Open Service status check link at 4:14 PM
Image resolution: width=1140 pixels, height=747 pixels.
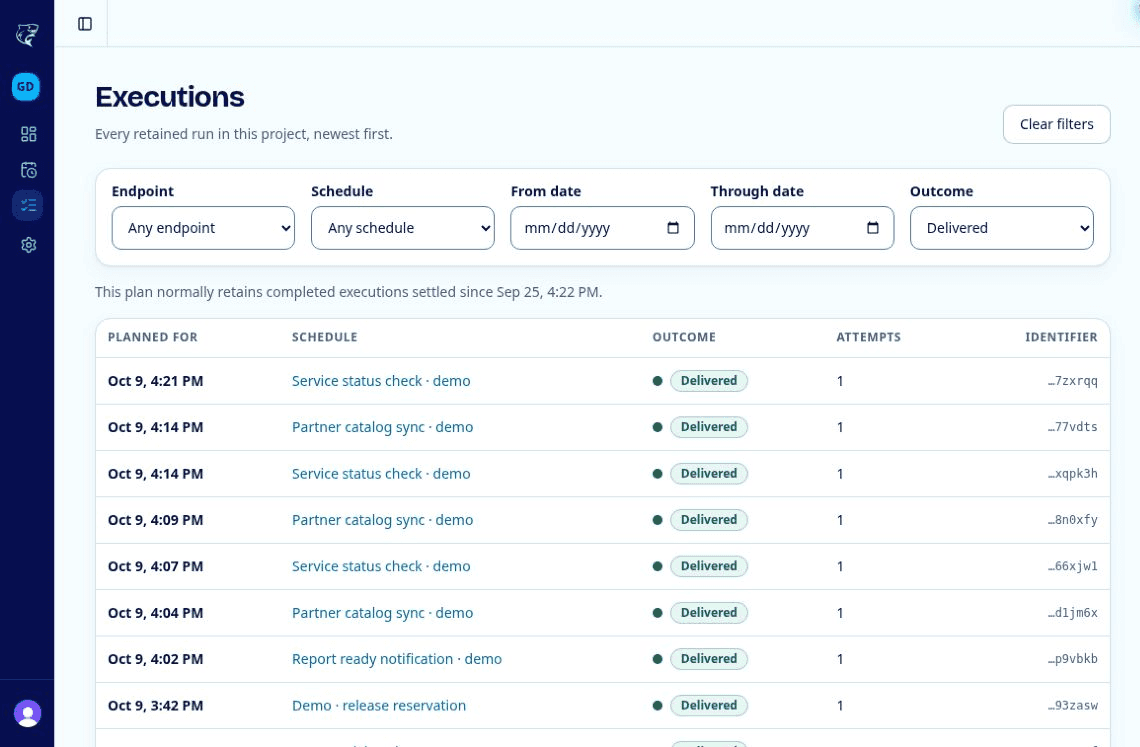pos(381,474)
